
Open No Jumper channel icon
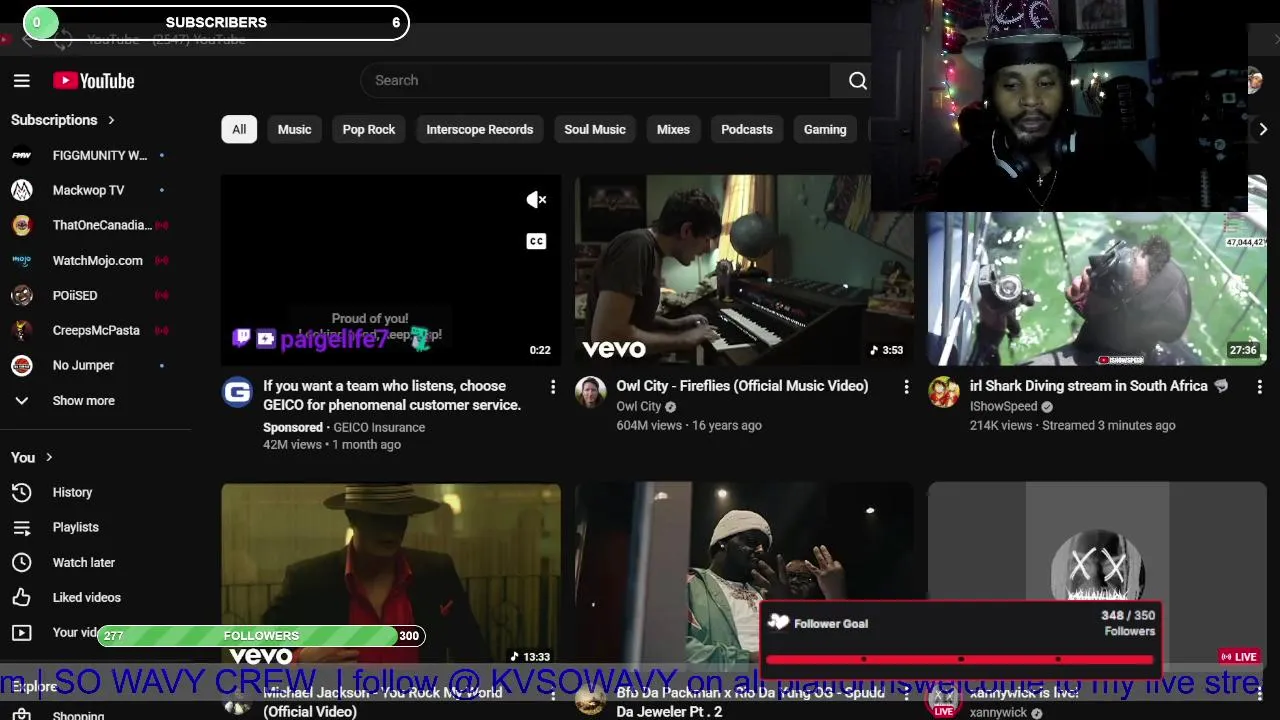coord(21,365)
